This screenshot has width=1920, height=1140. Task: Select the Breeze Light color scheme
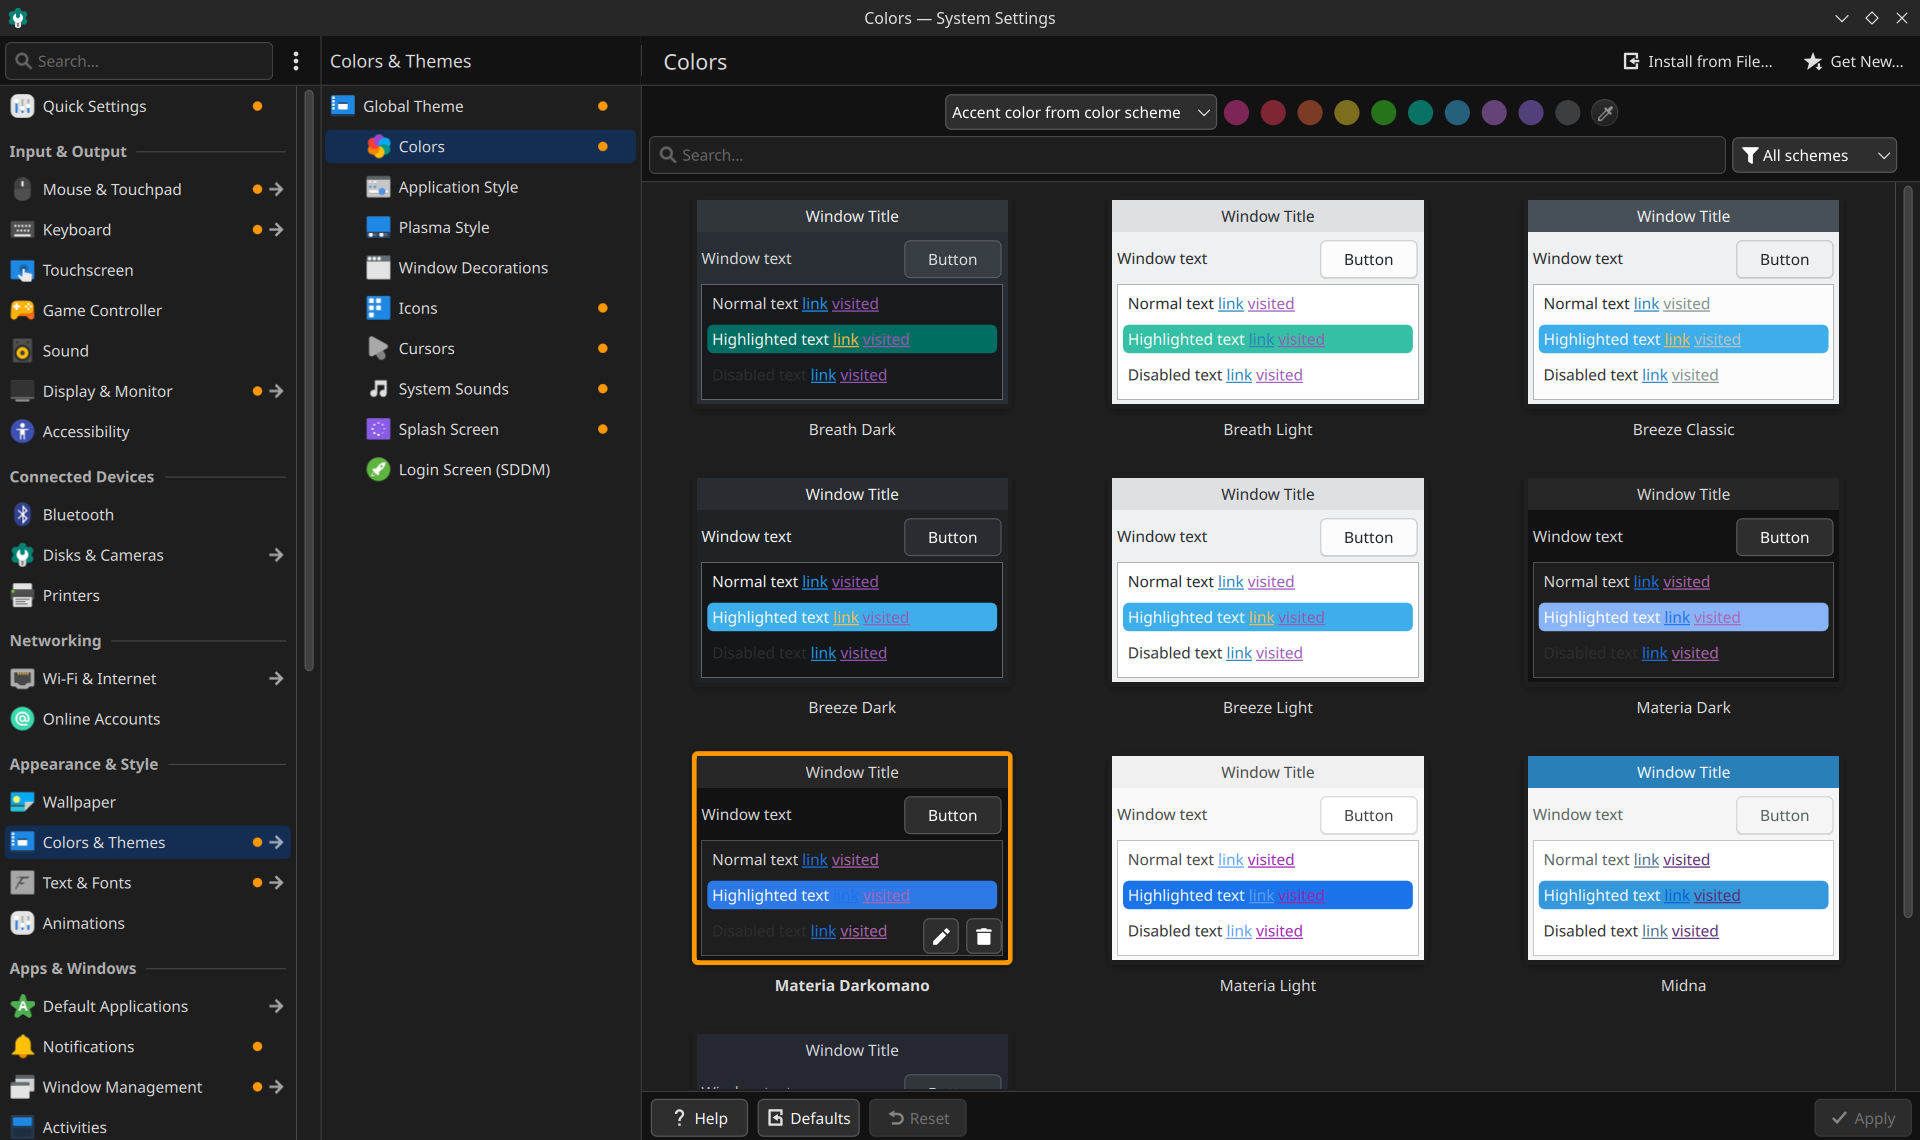pyautogui.click(x=1267, y=581)
